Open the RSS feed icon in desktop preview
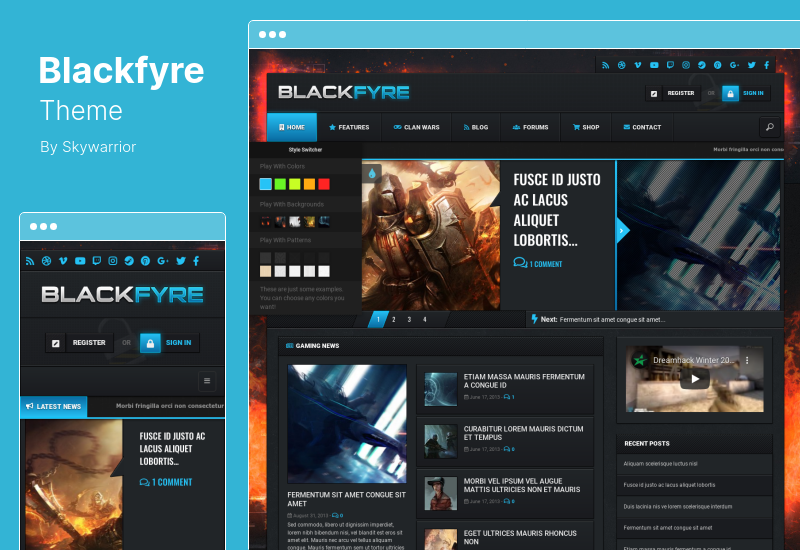Image resolution: width=800 pixels, height=550 pixels. (605, 65)
